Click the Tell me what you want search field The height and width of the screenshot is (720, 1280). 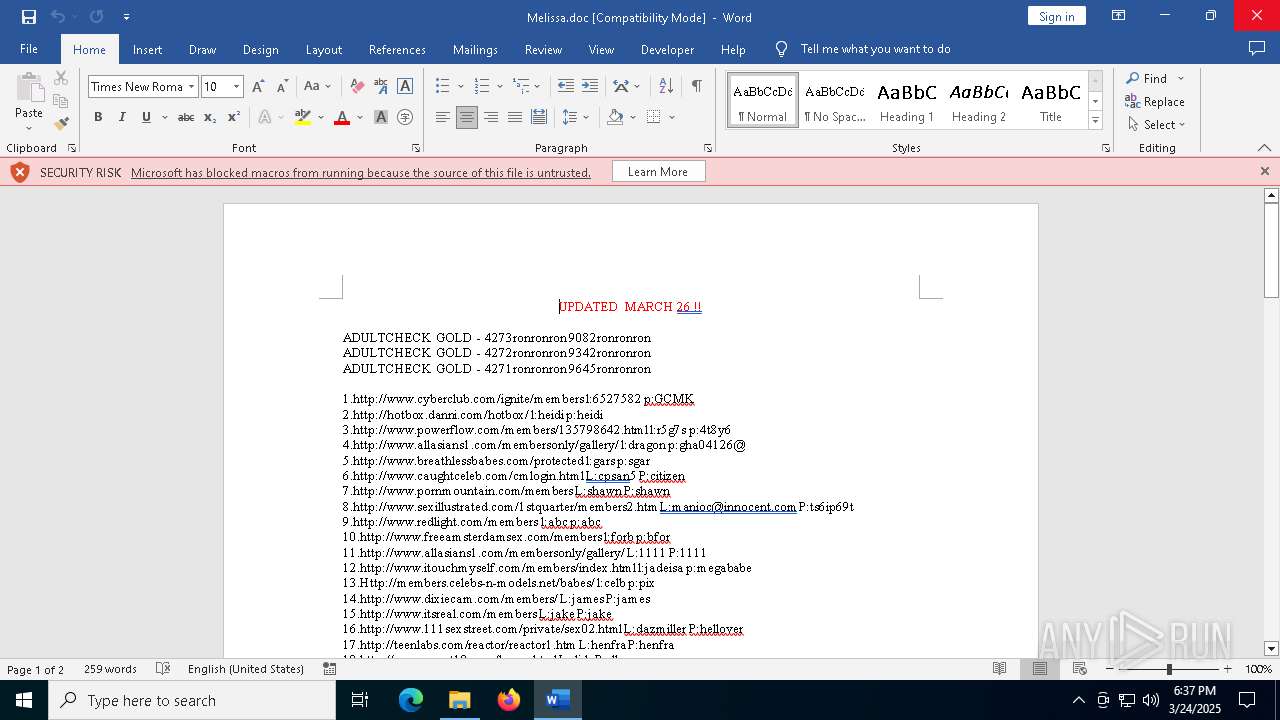pyautogui.click(x=875, y=49)
